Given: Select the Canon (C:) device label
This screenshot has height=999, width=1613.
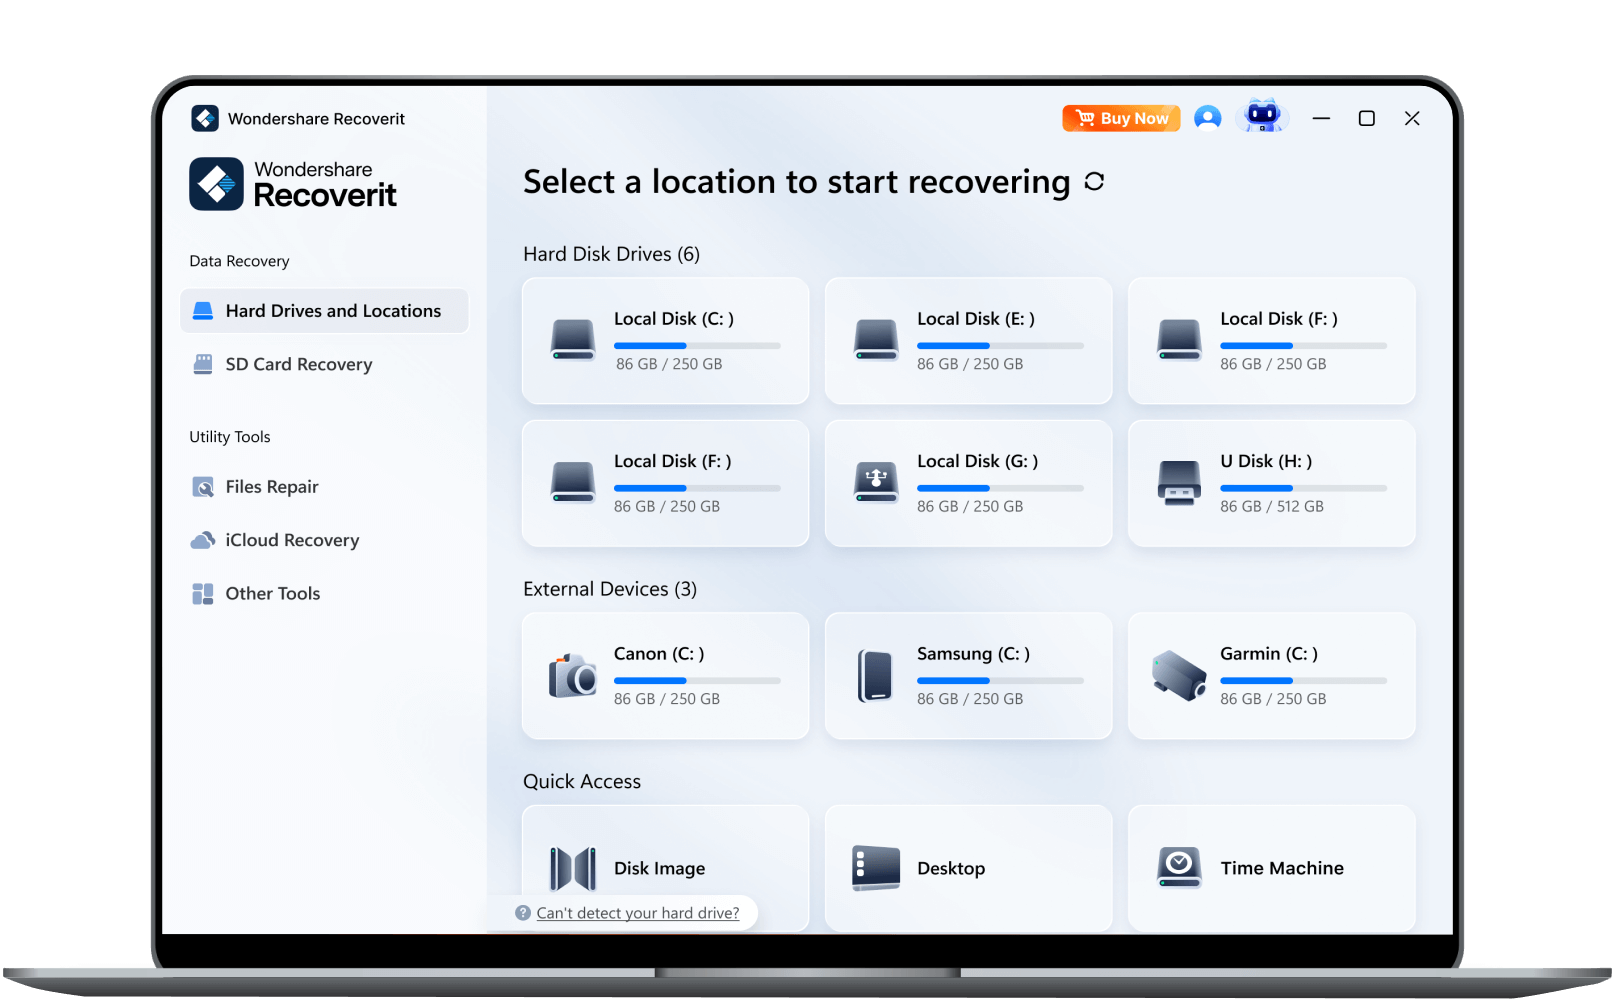Looking at the screenshot, I should [x=659, y=654].
